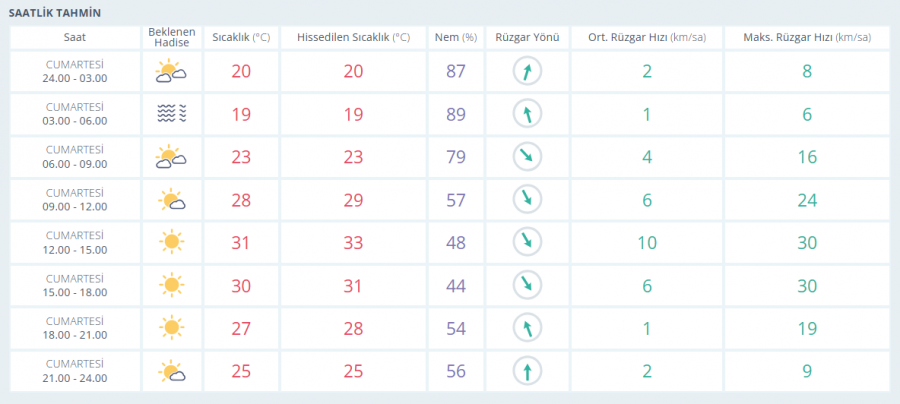Click humidity value 48
Screen dimensions: 900x404
[456, 243]
